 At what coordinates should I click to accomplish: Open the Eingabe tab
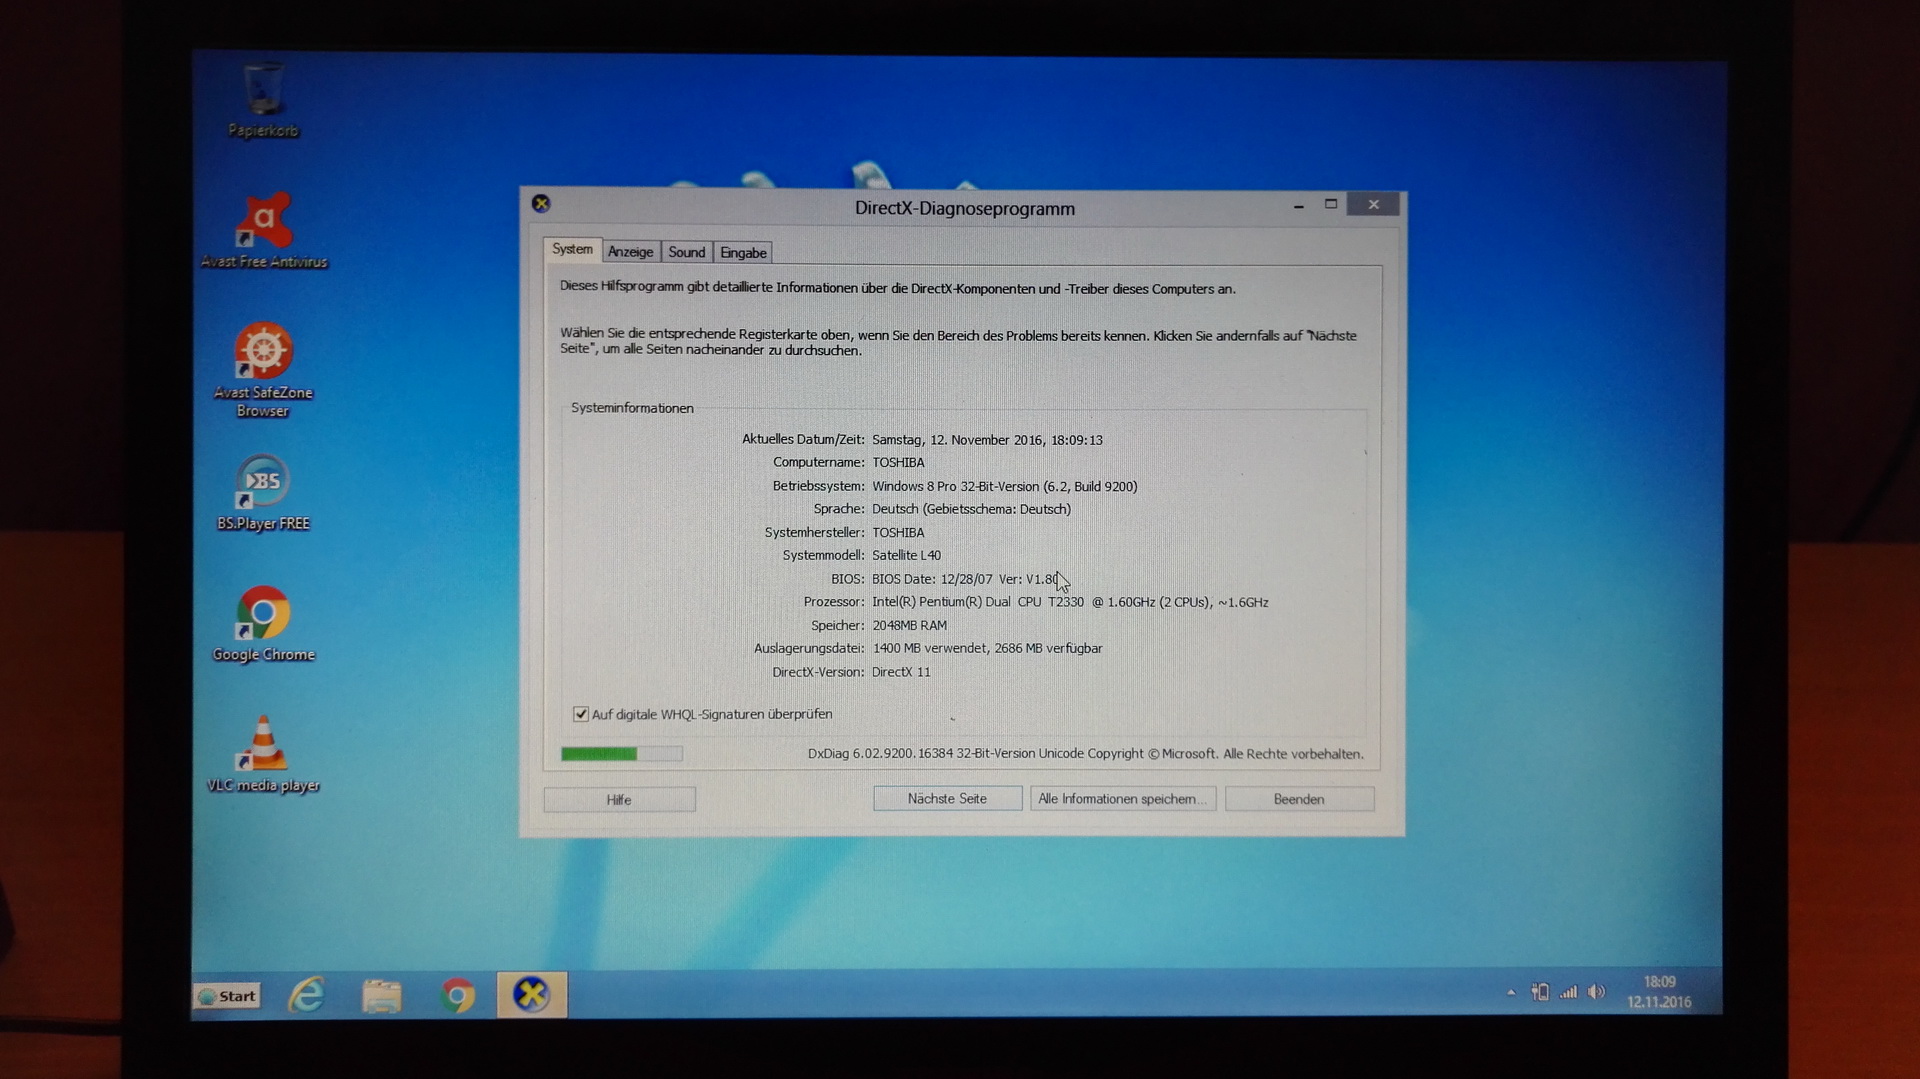tap(743, 253)
